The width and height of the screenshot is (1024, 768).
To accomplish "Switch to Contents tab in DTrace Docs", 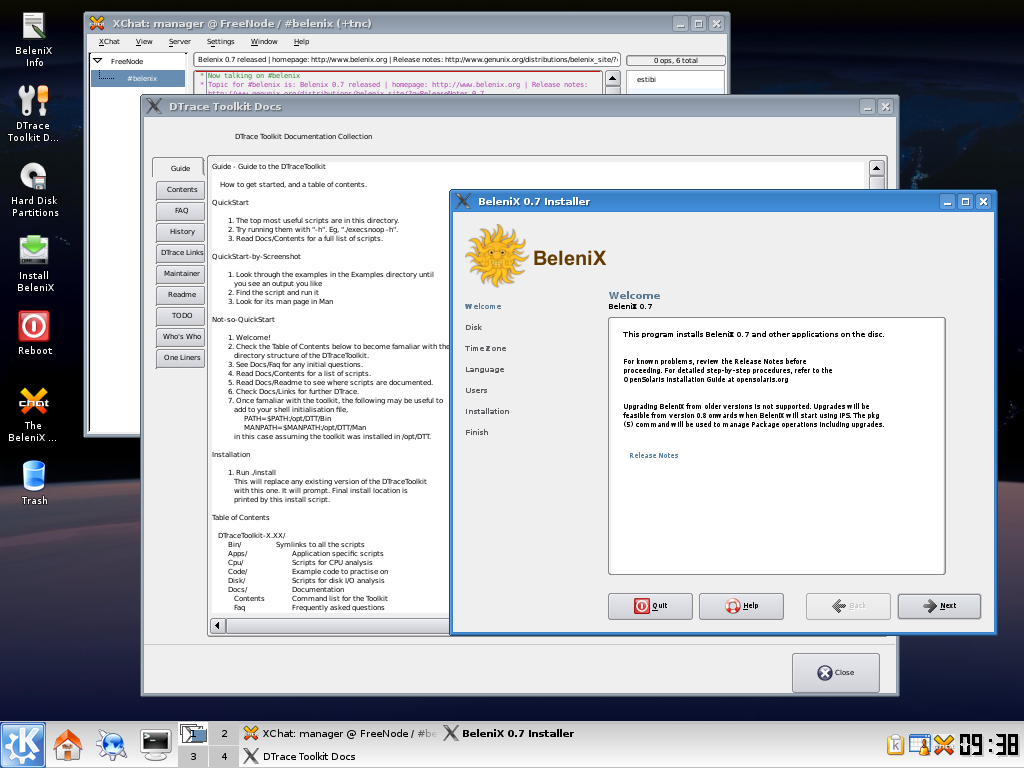I will (181, 189).
